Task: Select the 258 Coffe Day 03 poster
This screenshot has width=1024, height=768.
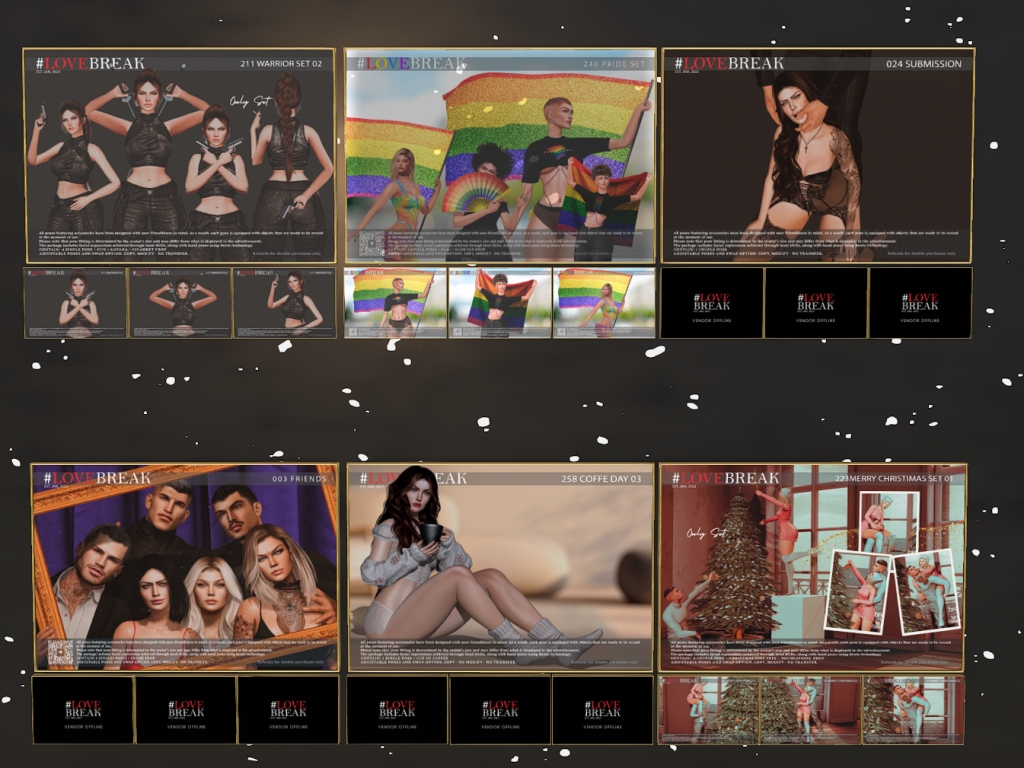Action: [500, 567]
